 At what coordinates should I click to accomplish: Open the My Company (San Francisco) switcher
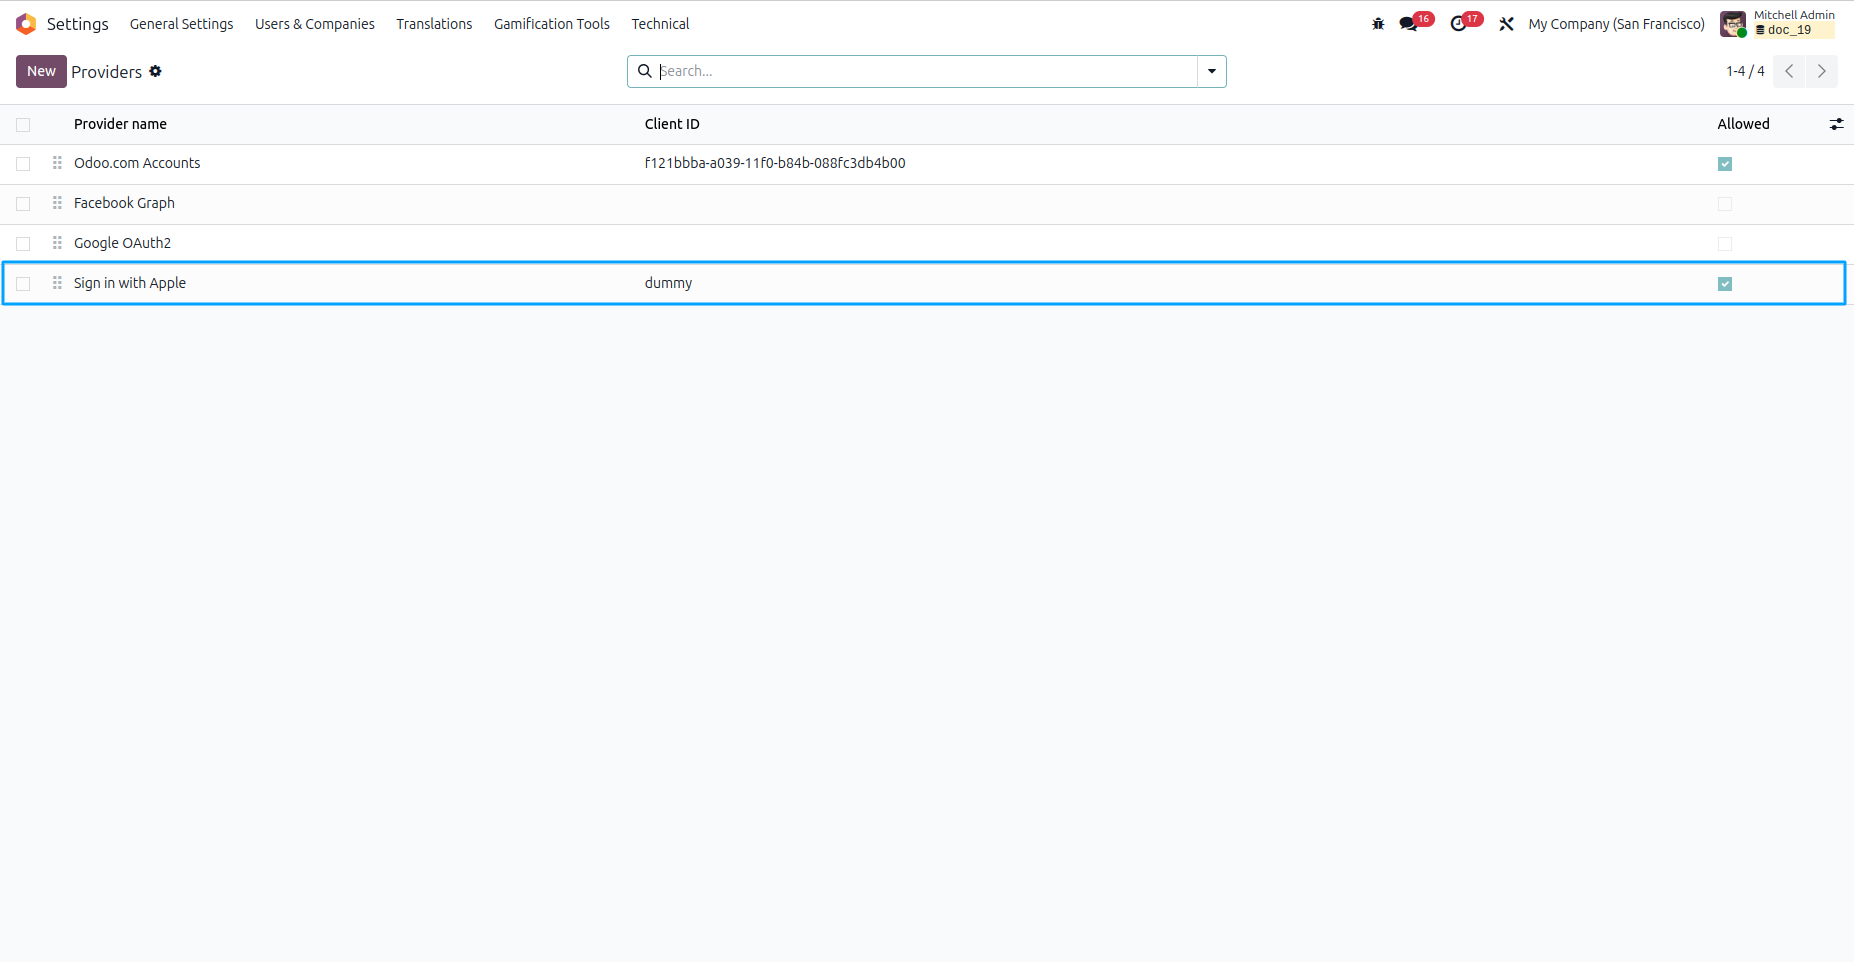(x=1616, y=24)
